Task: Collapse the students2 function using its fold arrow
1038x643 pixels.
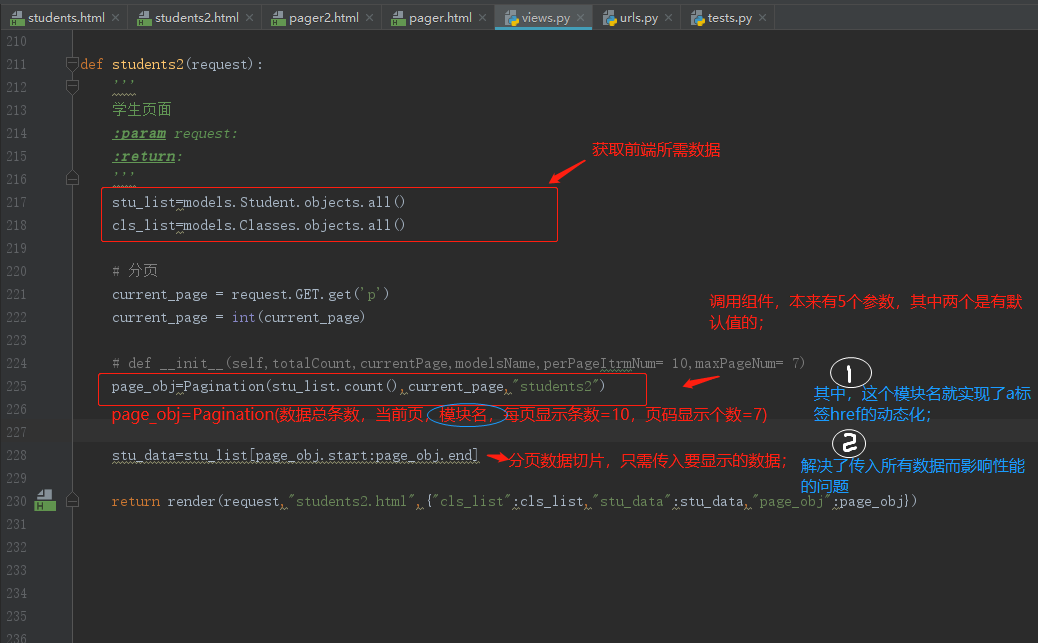Action: (71, 63)
